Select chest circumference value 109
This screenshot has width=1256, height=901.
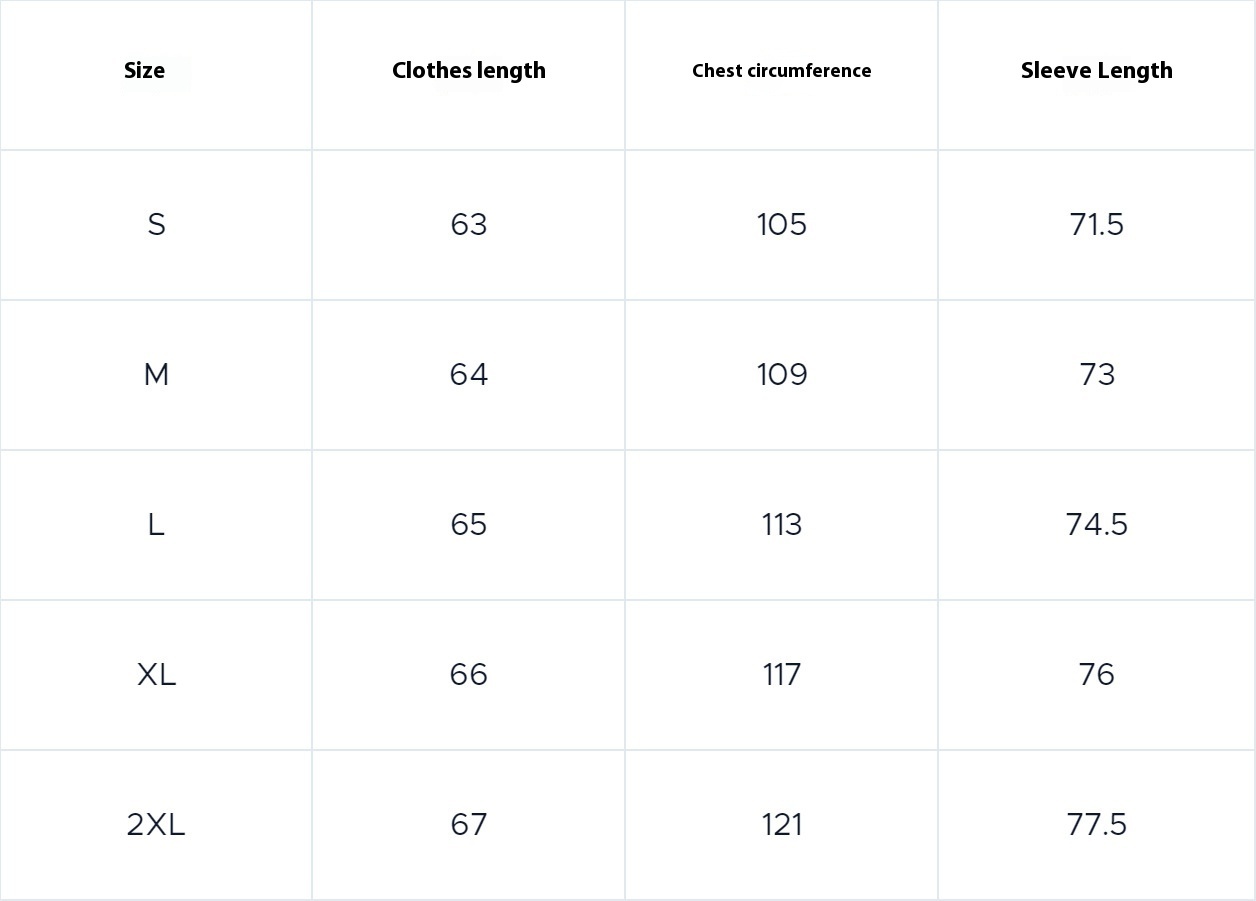pos(782,375)
